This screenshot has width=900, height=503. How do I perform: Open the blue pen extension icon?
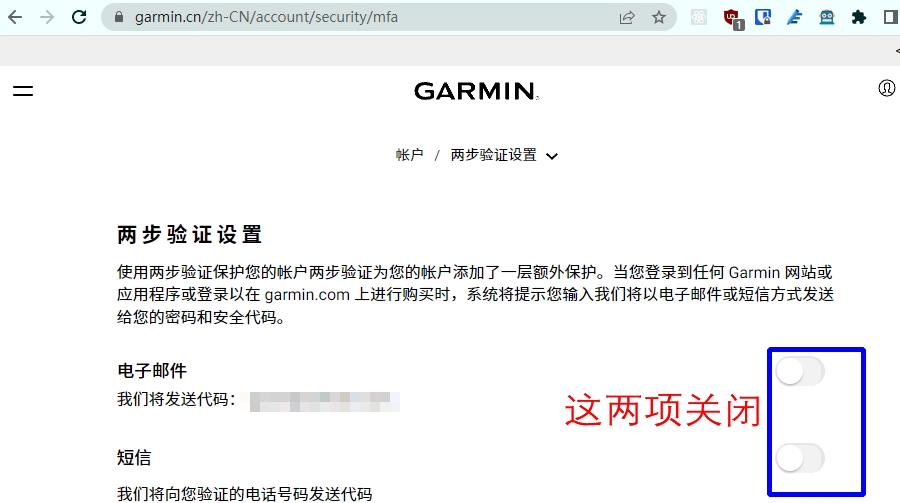click(x=794, y=17)
